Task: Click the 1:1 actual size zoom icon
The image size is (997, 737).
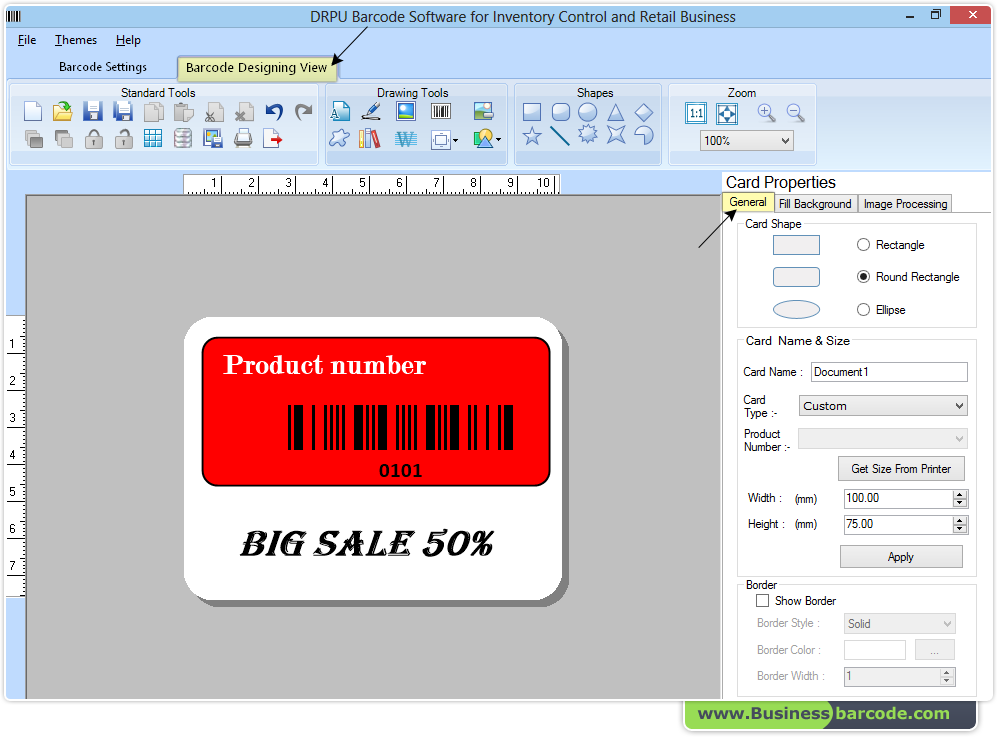Action: tap(696, 114)
